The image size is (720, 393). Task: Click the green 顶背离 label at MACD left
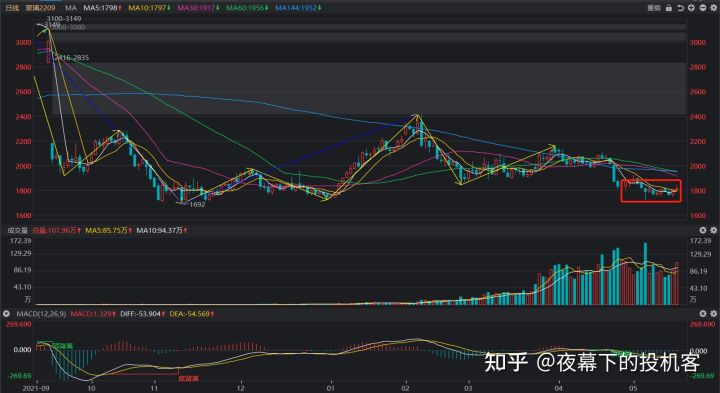[x=62, y=346]
